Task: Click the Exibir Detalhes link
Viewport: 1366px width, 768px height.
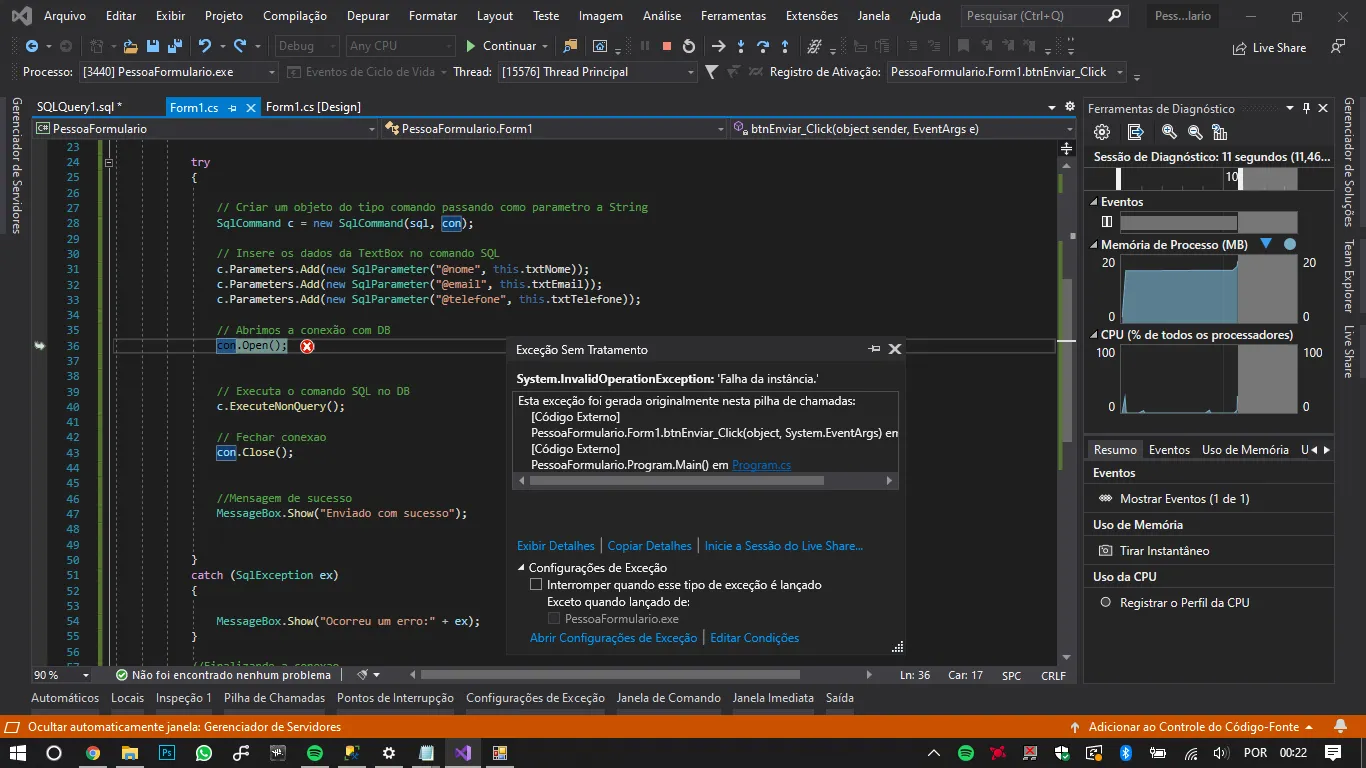Action: [x=555, y=546]
